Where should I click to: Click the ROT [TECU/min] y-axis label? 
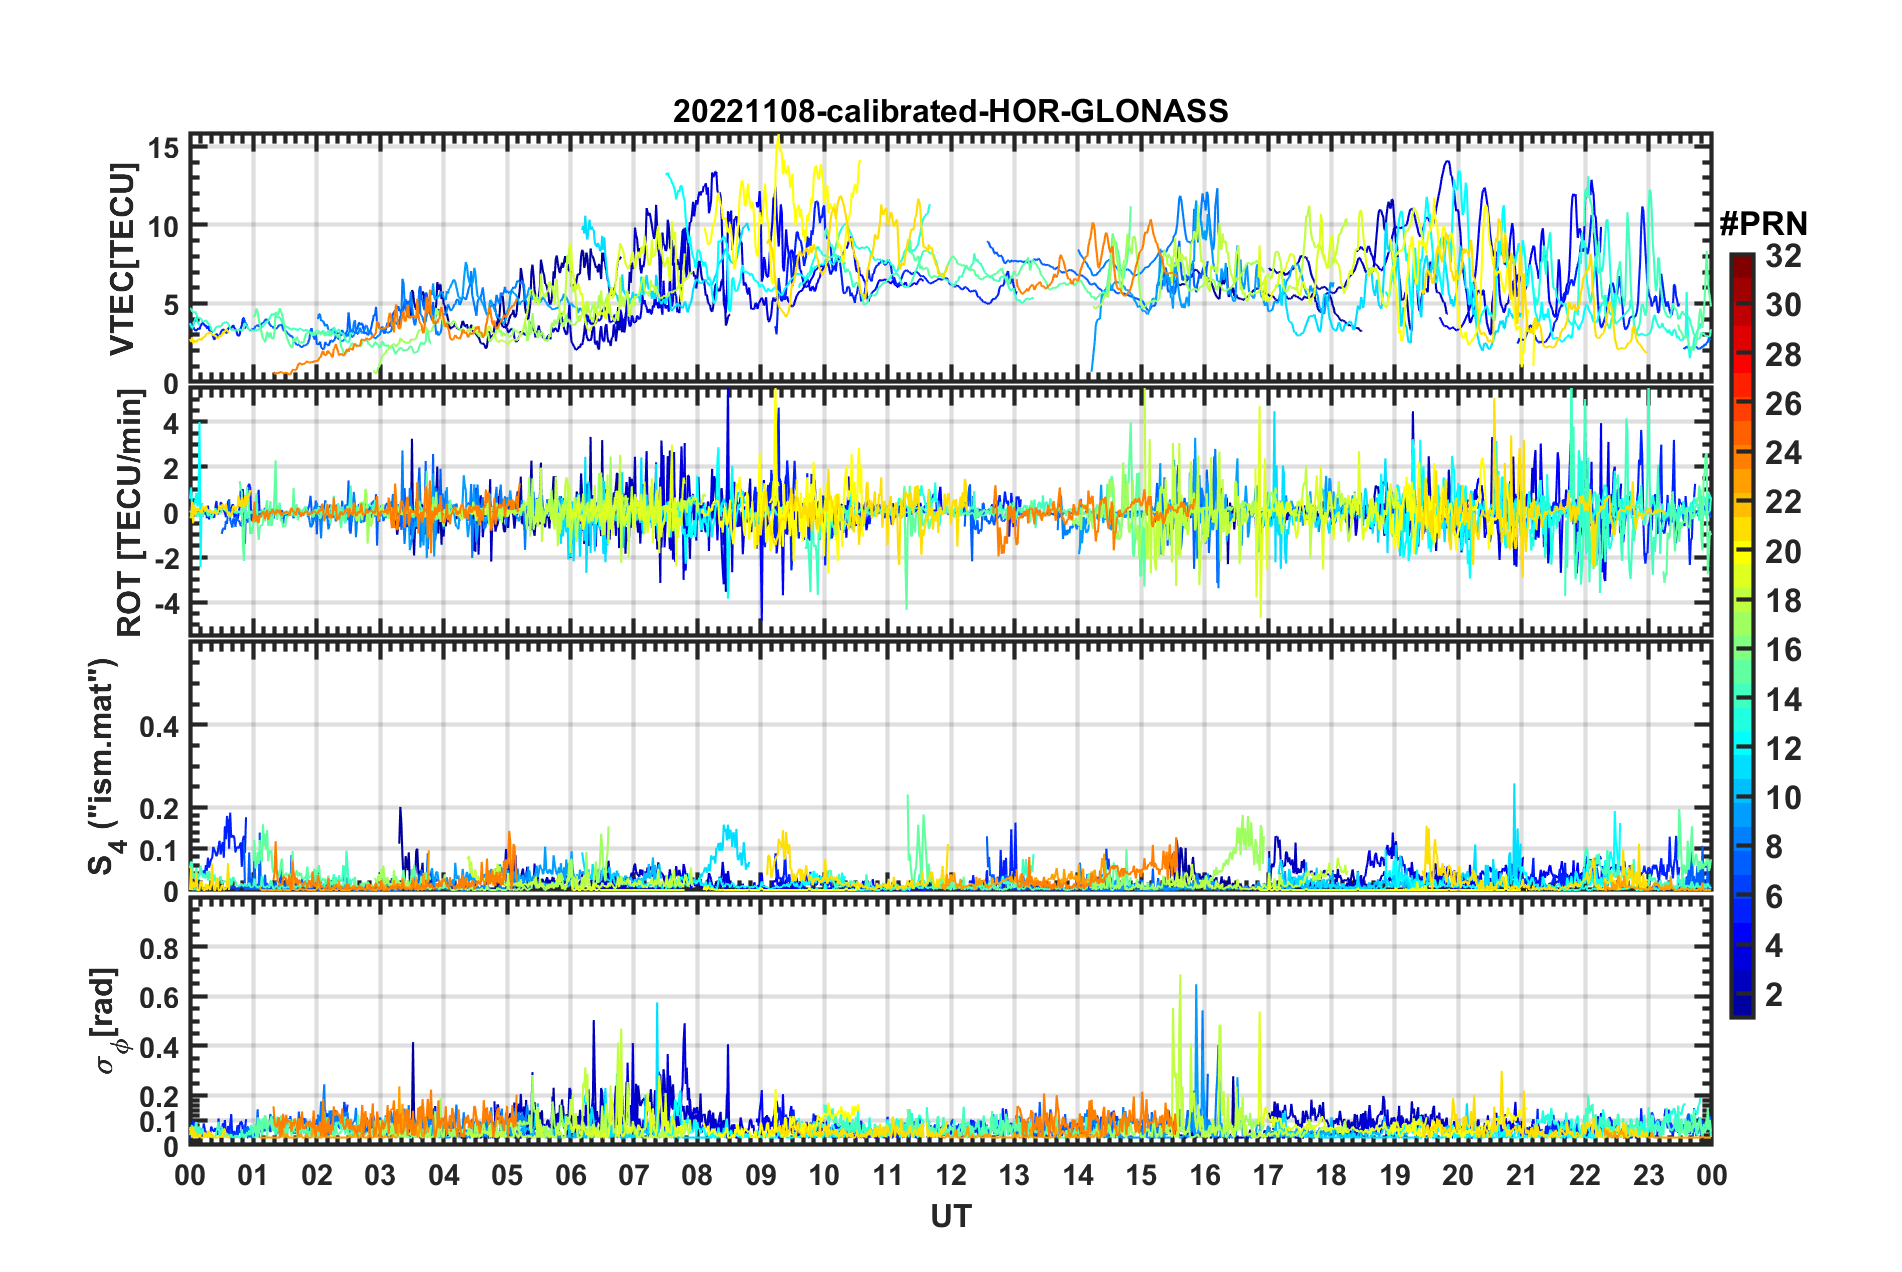(130, 513)
